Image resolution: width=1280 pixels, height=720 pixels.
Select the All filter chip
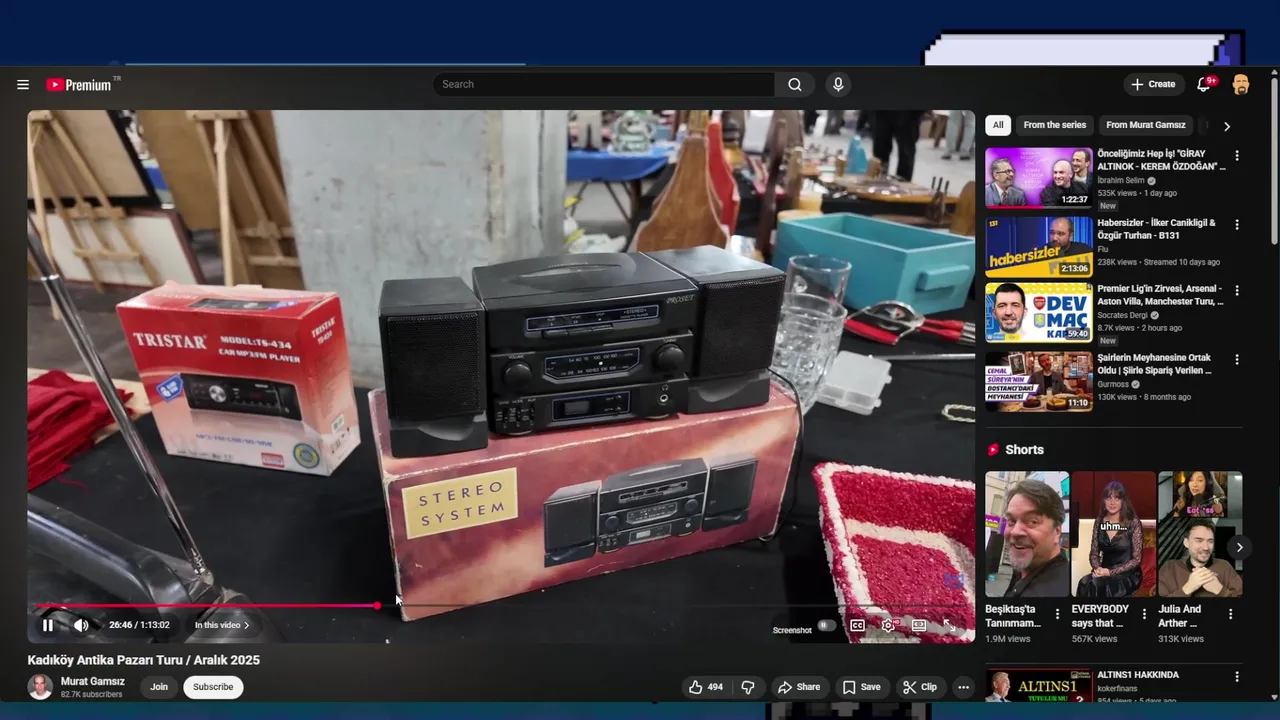[998, 125]
